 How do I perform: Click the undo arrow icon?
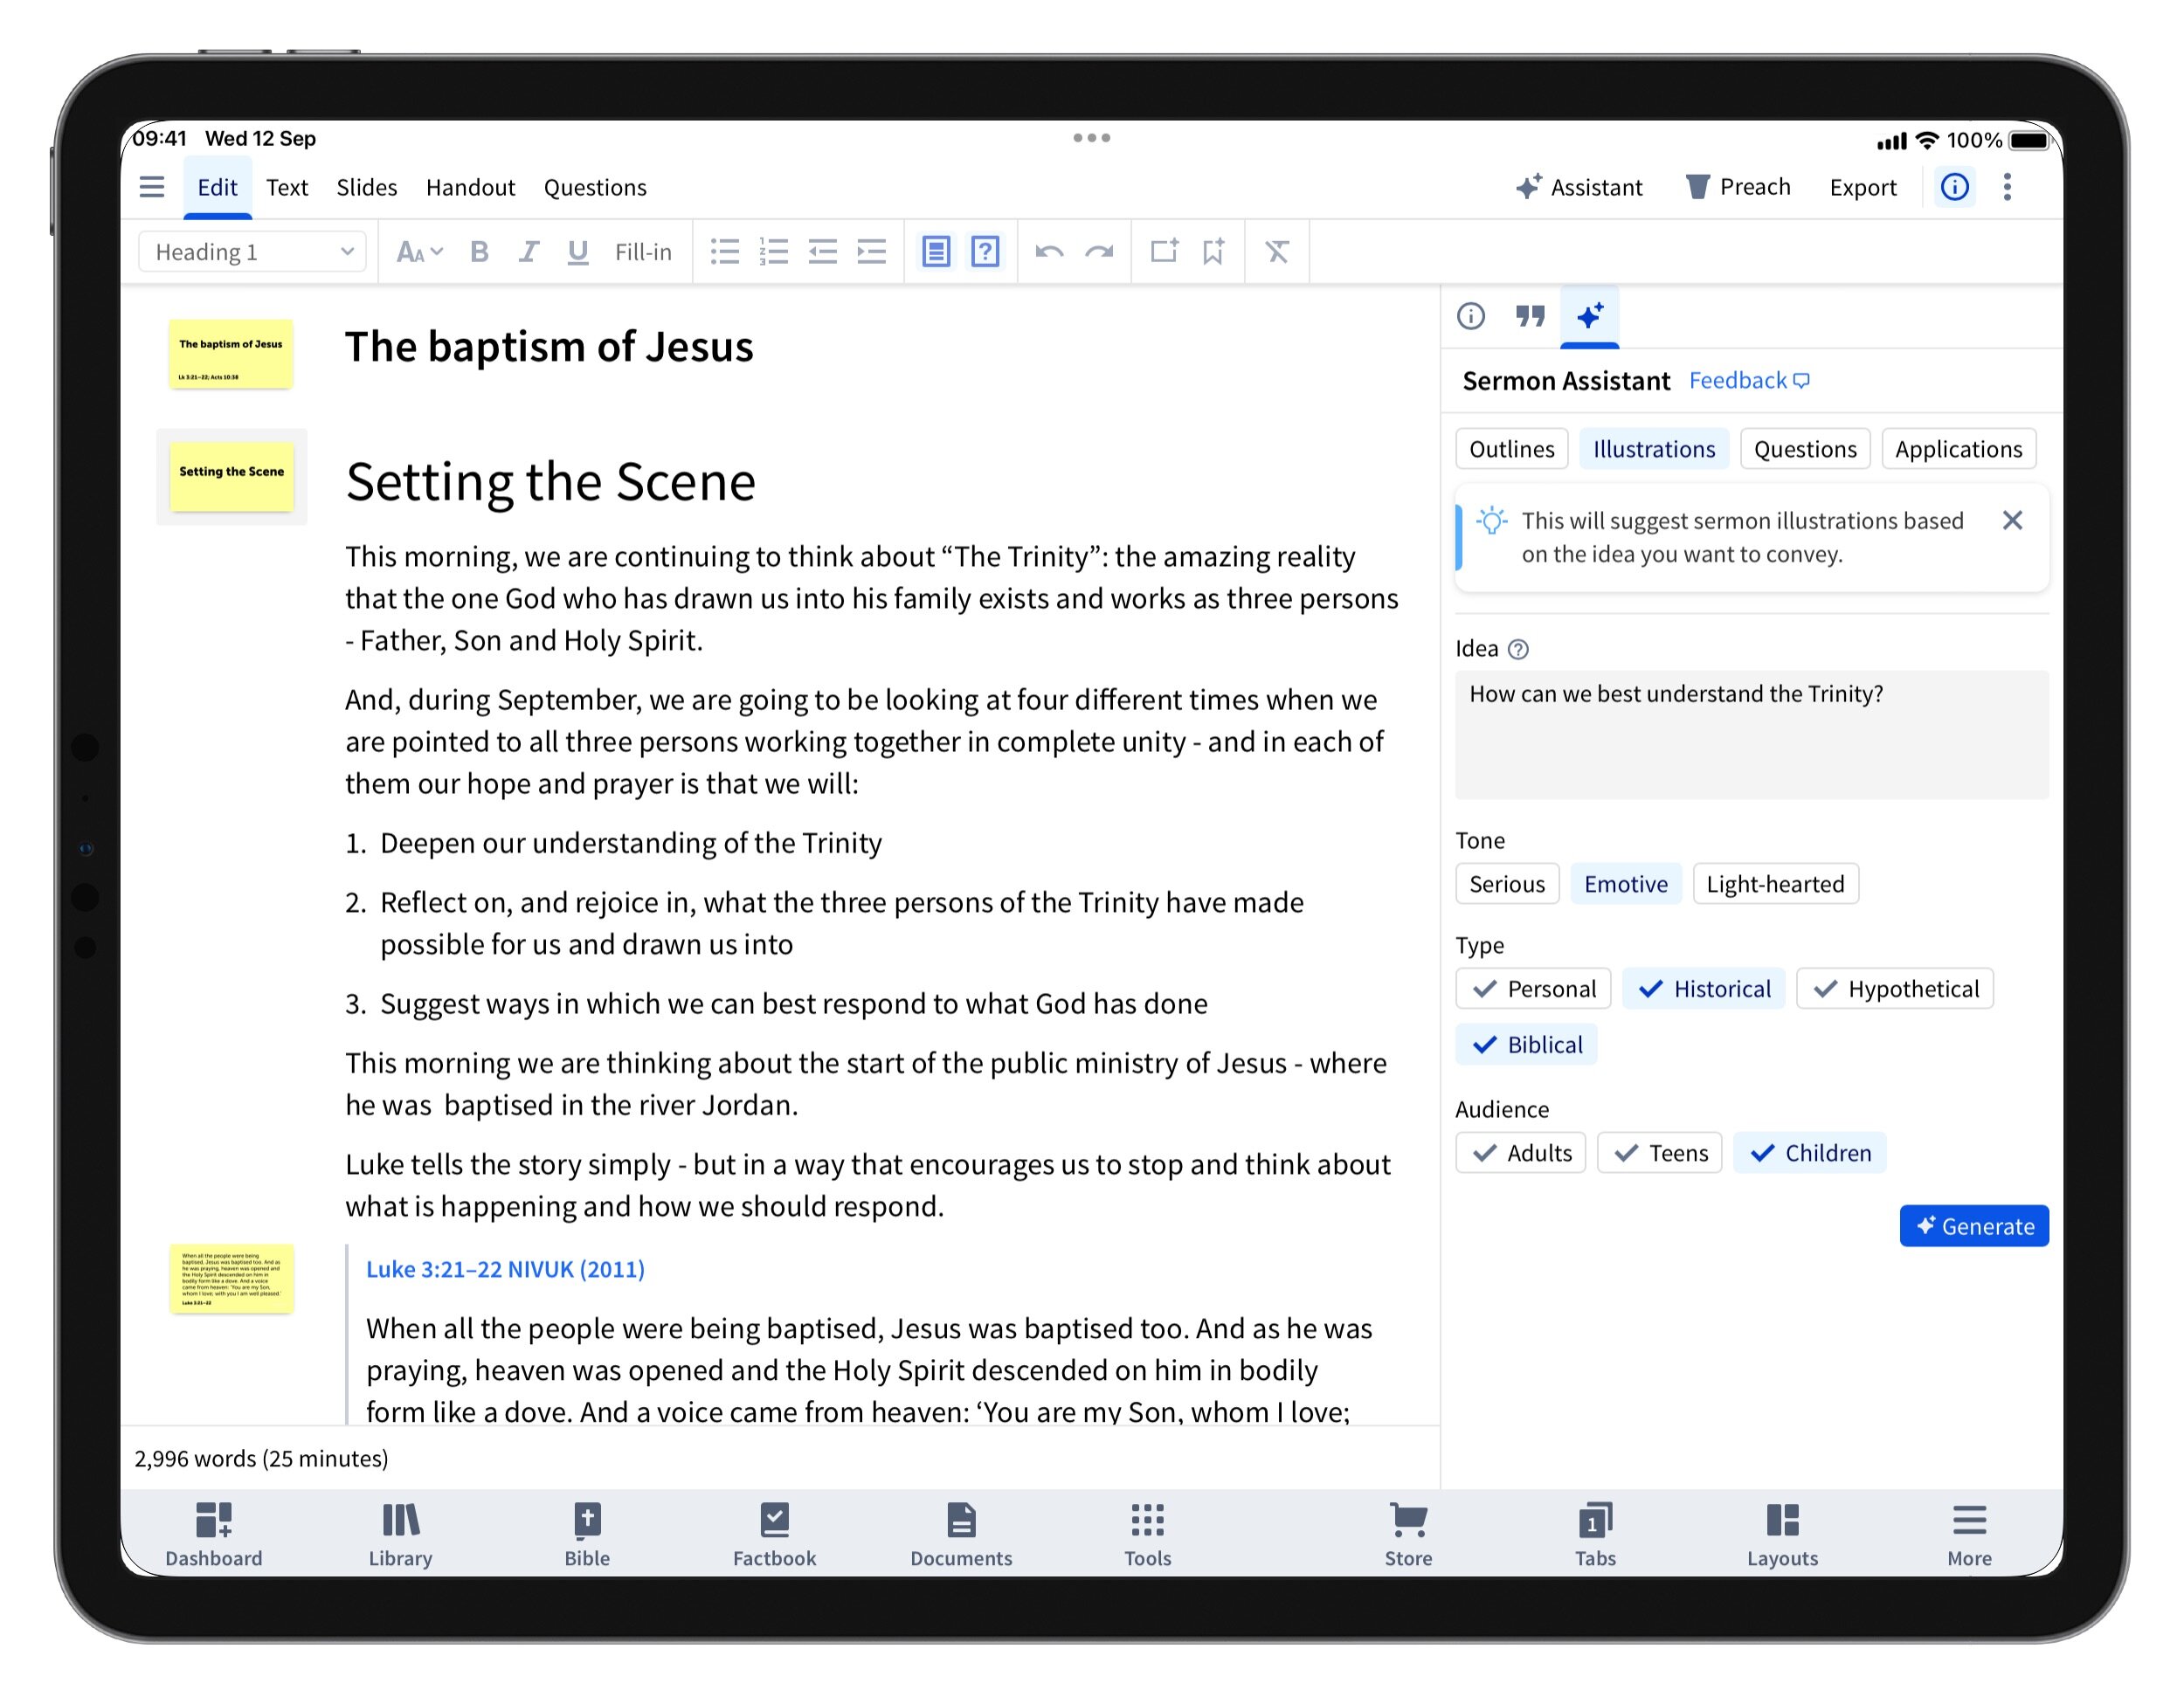click(1049, 252)
